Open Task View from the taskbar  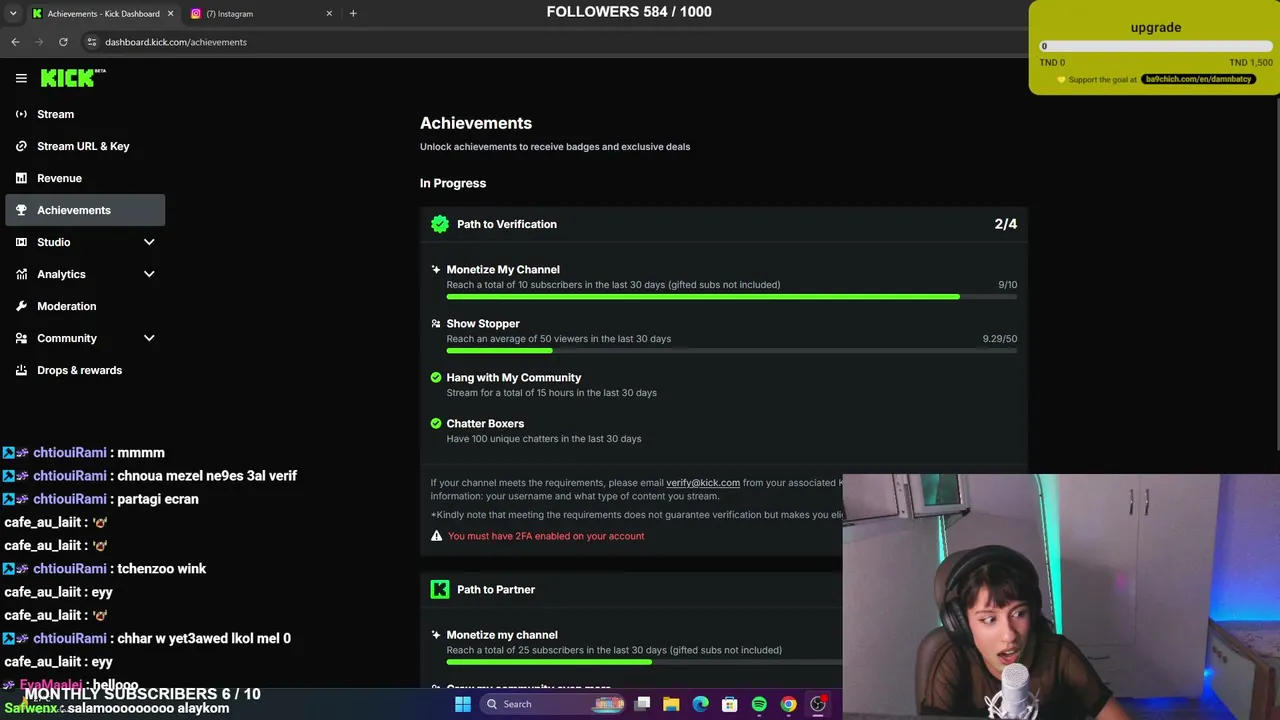coord(642,704)
